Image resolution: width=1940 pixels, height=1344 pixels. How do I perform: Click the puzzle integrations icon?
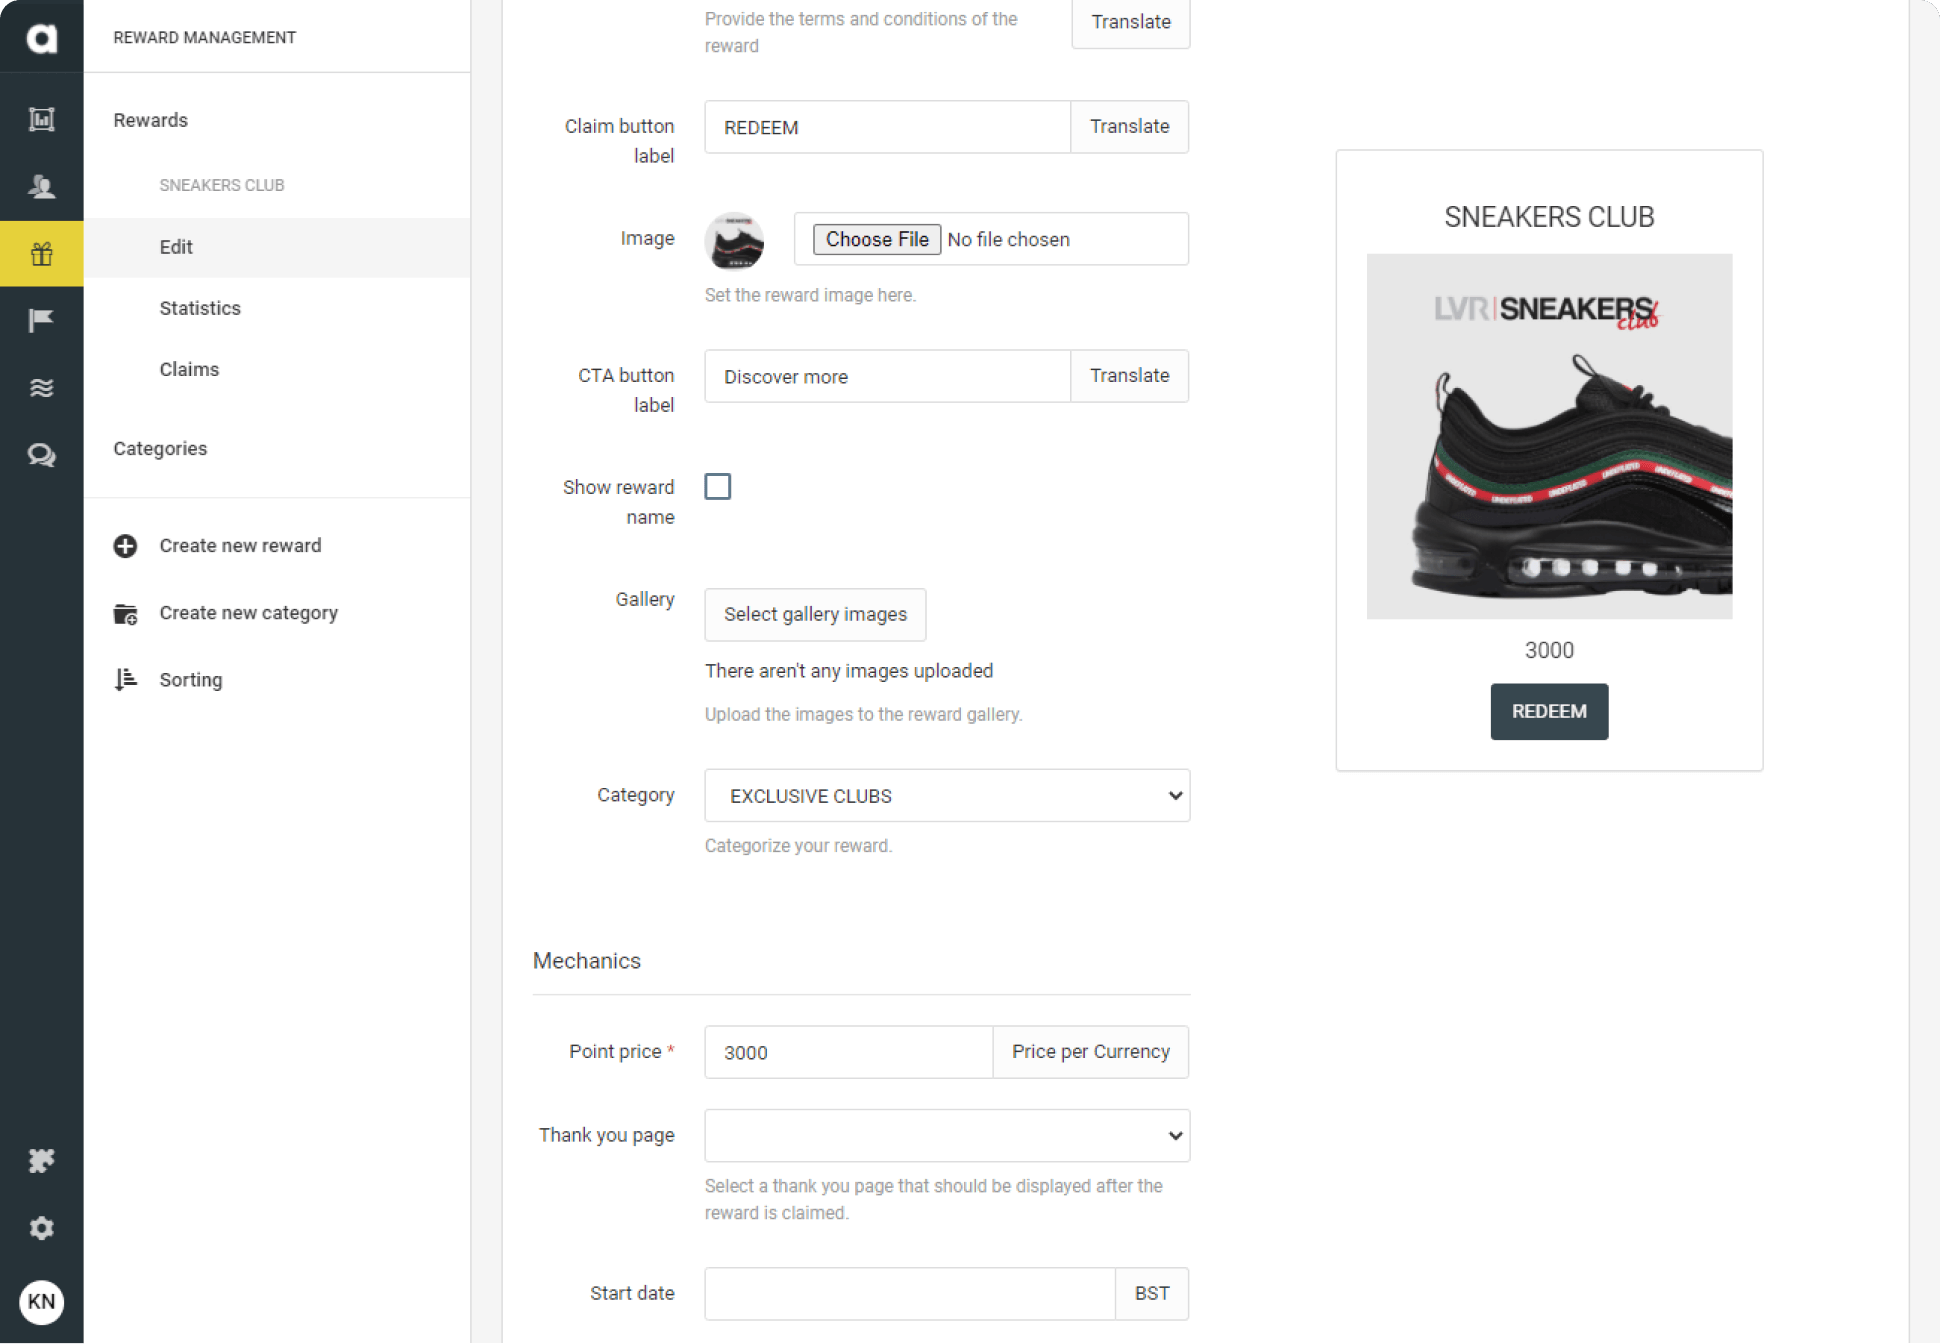point(42,1161)
